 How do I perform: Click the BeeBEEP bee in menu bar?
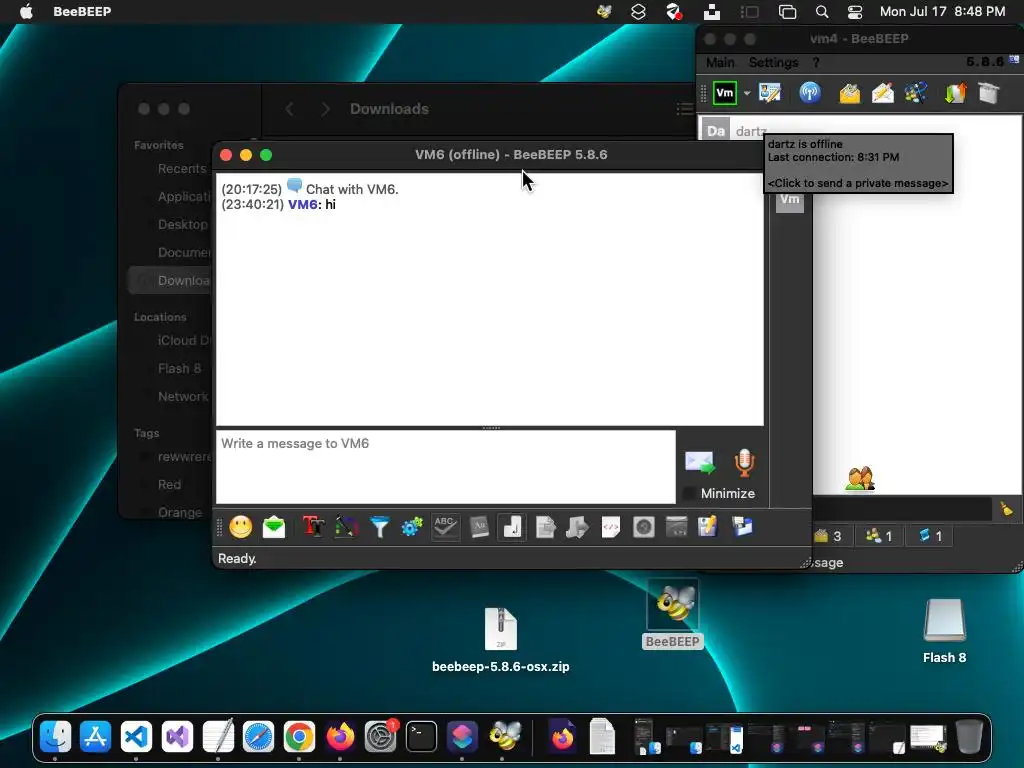604,12
